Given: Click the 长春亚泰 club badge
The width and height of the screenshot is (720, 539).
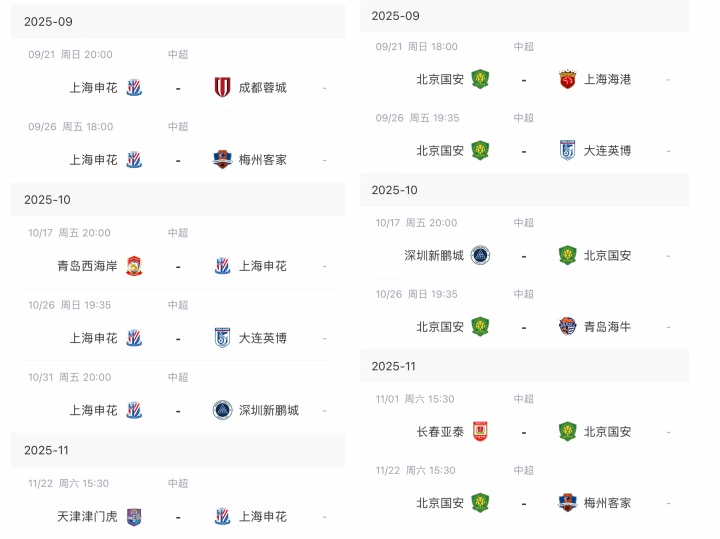Looking at the screenshot, I should [481, 432].
